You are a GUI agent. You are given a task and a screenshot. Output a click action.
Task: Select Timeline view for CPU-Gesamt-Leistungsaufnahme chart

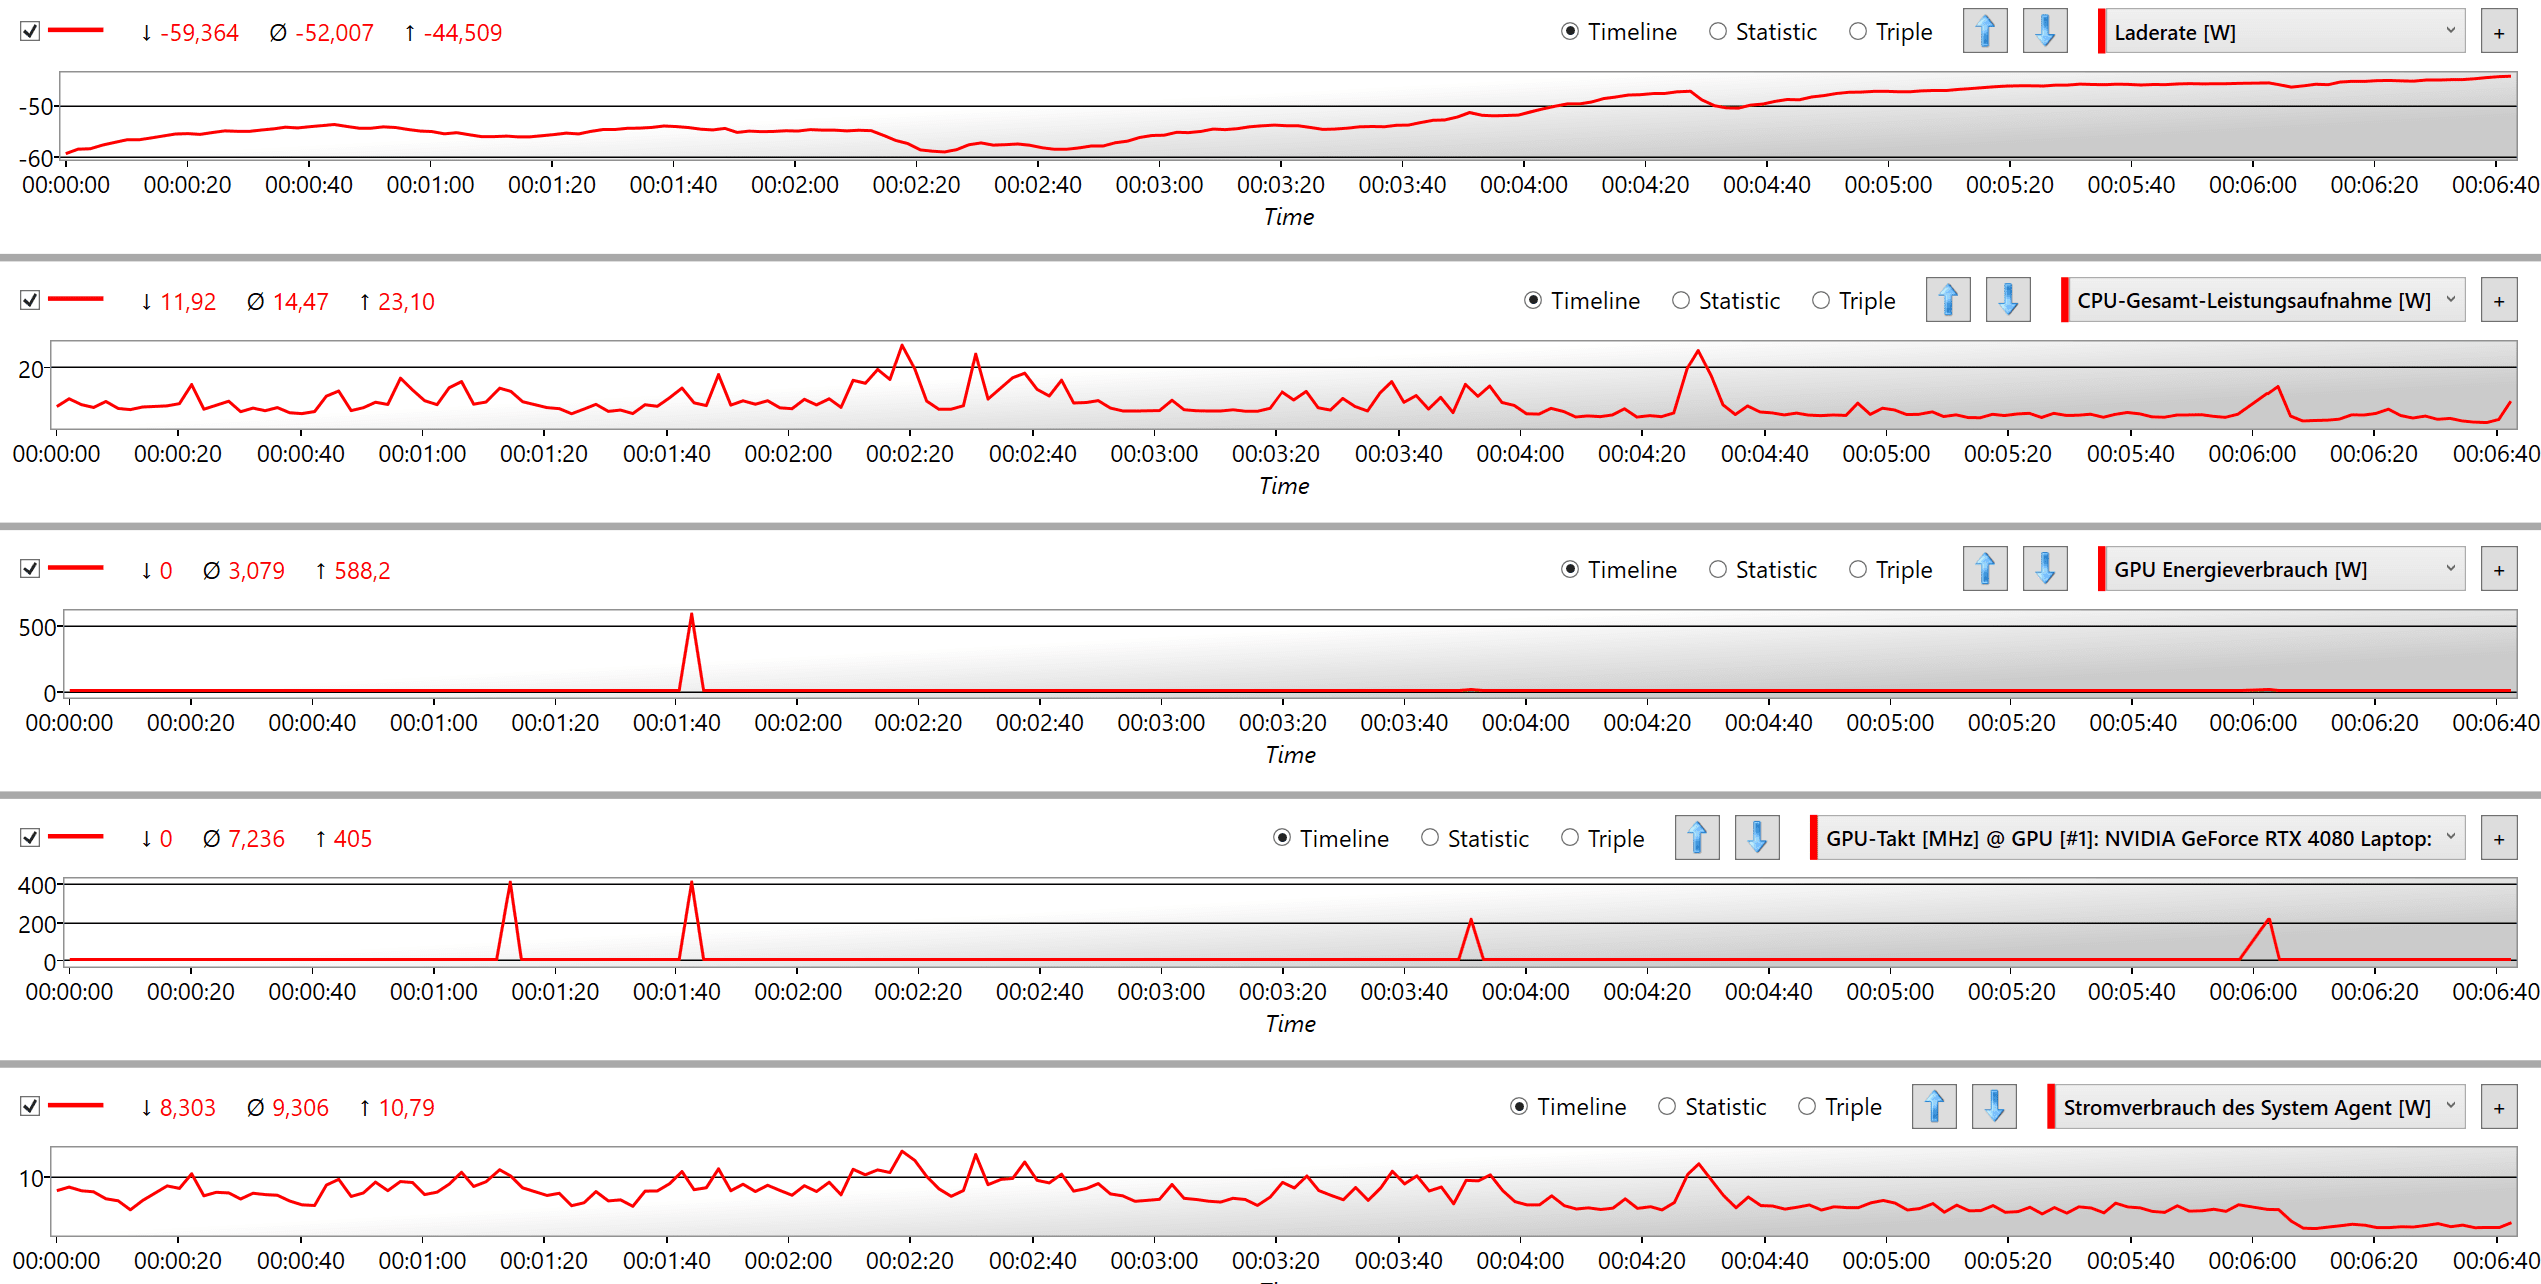click(1582, 301)
